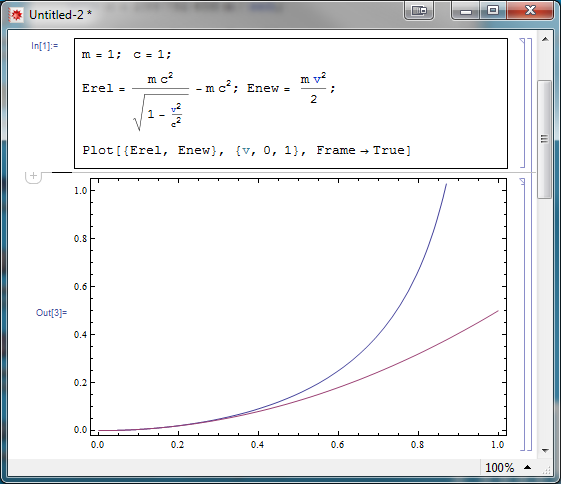The width and height of the screenshot is (561, 484).
Task: Click scrollbar down arrow
Action: pyautogui.click(x=545, y=450)
